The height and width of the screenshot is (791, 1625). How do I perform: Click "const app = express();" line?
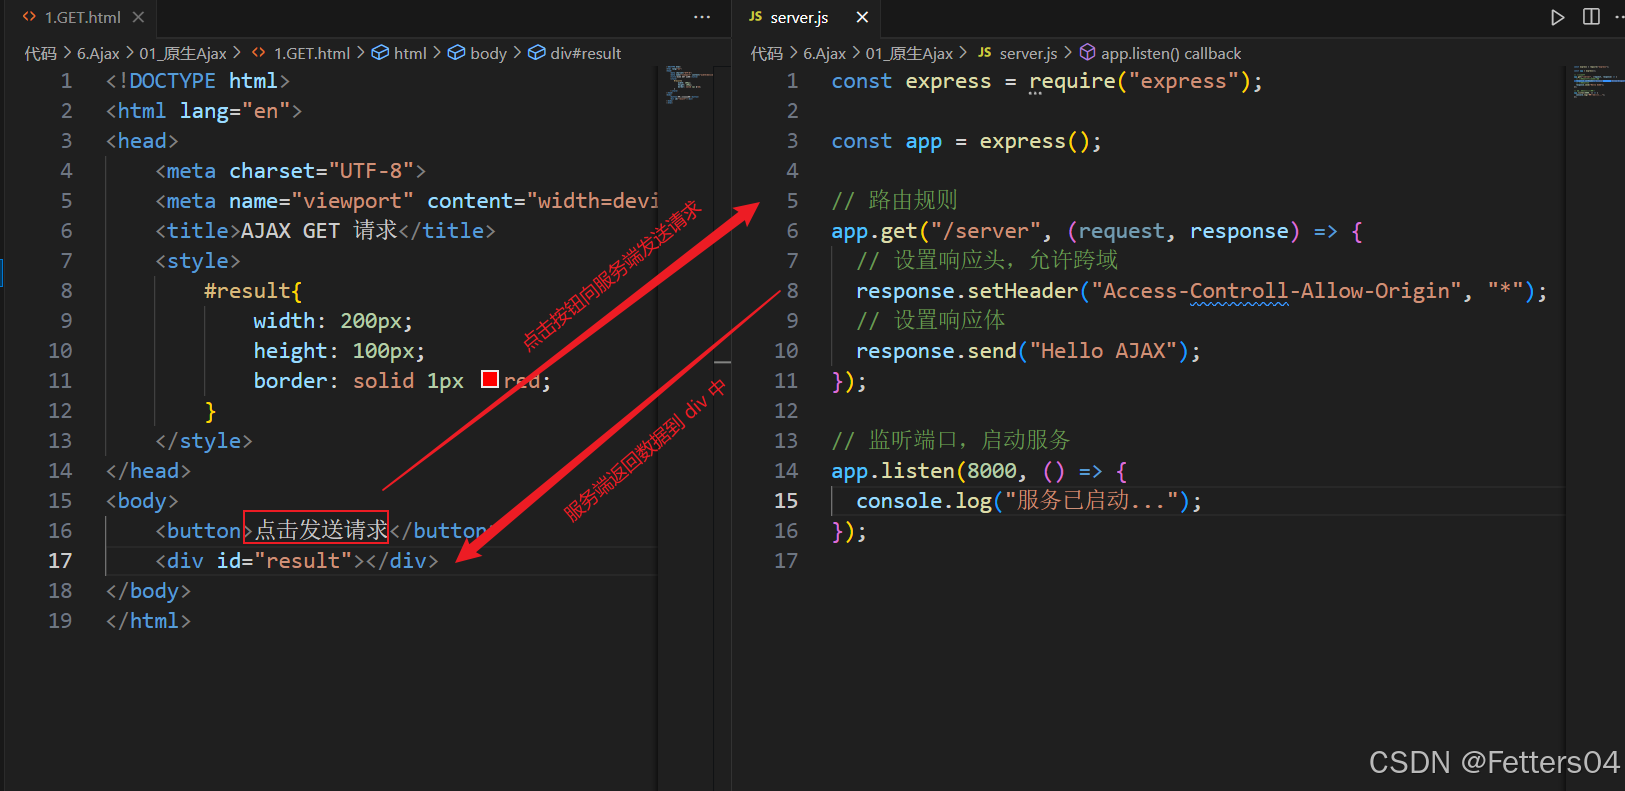966,141
